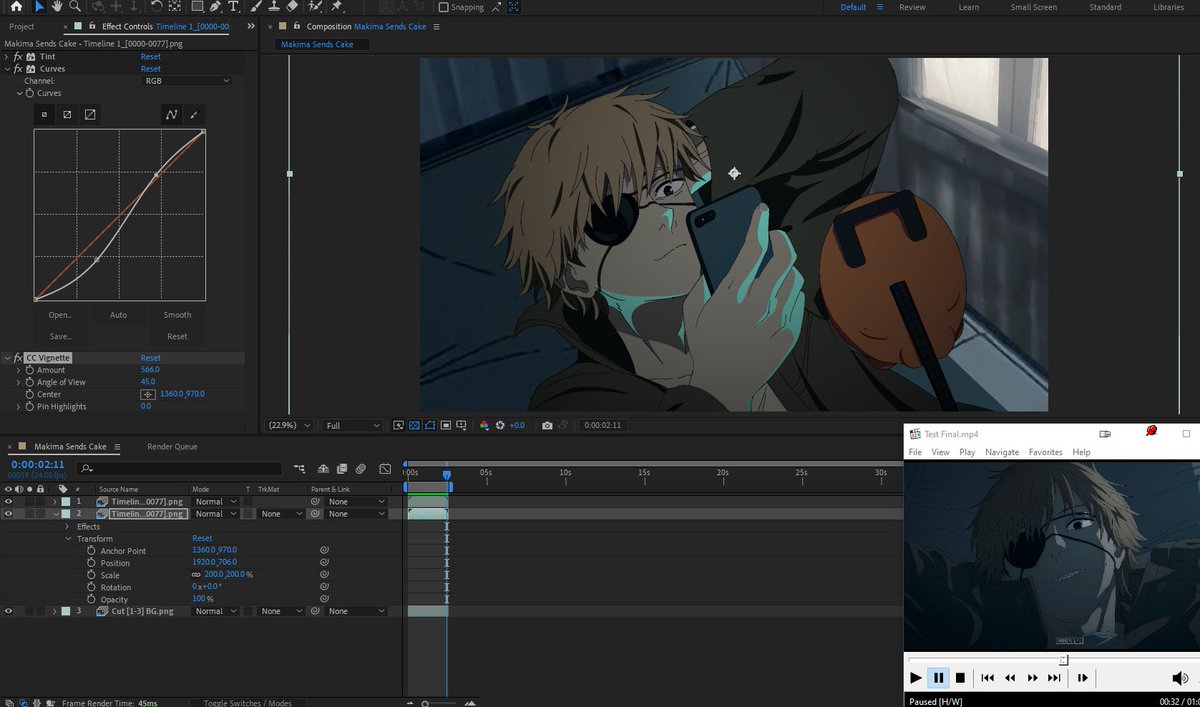Toggle the CC Vignette fx switch
The image size is (1200, 707).
pos(18,358)
